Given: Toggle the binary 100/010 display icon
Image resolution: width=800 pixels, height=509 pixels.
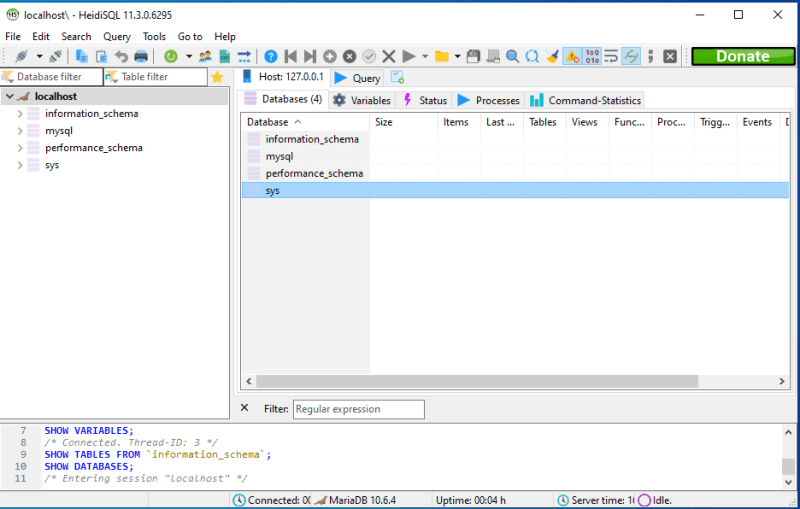Looking at the screenshot, I should (x=592, y=56).
